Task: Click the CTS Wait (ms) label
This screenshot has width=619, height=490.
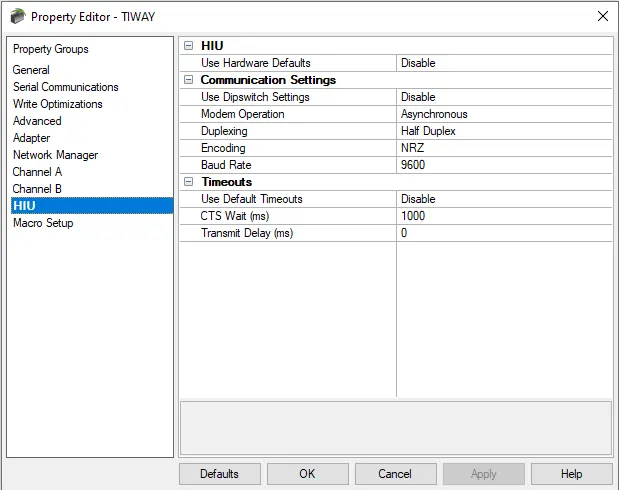Action: click(x=235, y=216)
